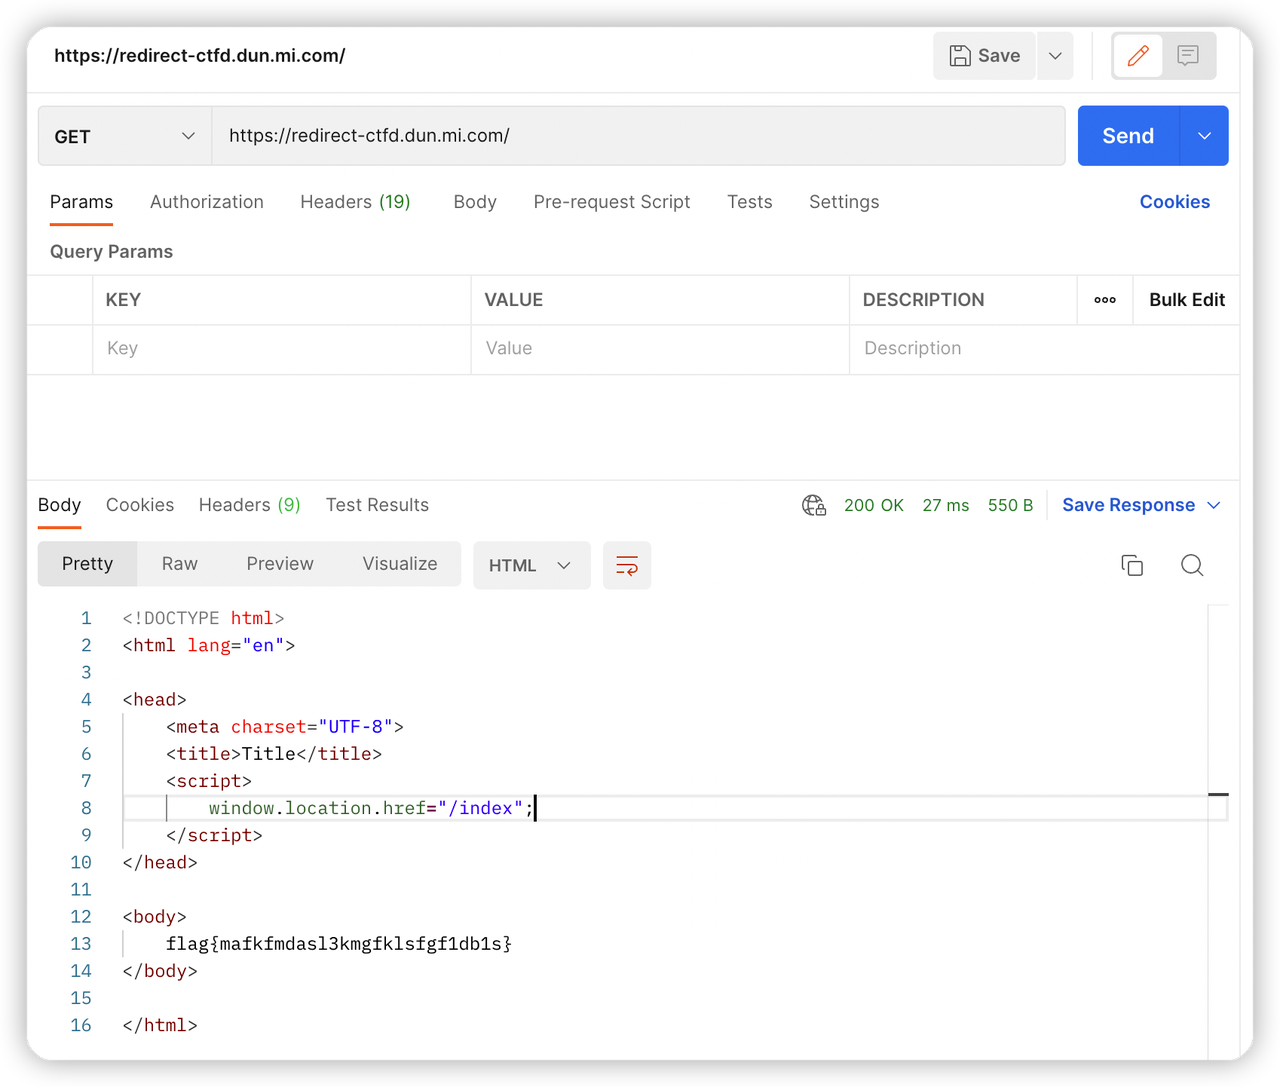Viewport: 1280px width, 1087px height.
Task: Open the comments icon panel
Action: pyautogui.click(x=1188, y=56)
